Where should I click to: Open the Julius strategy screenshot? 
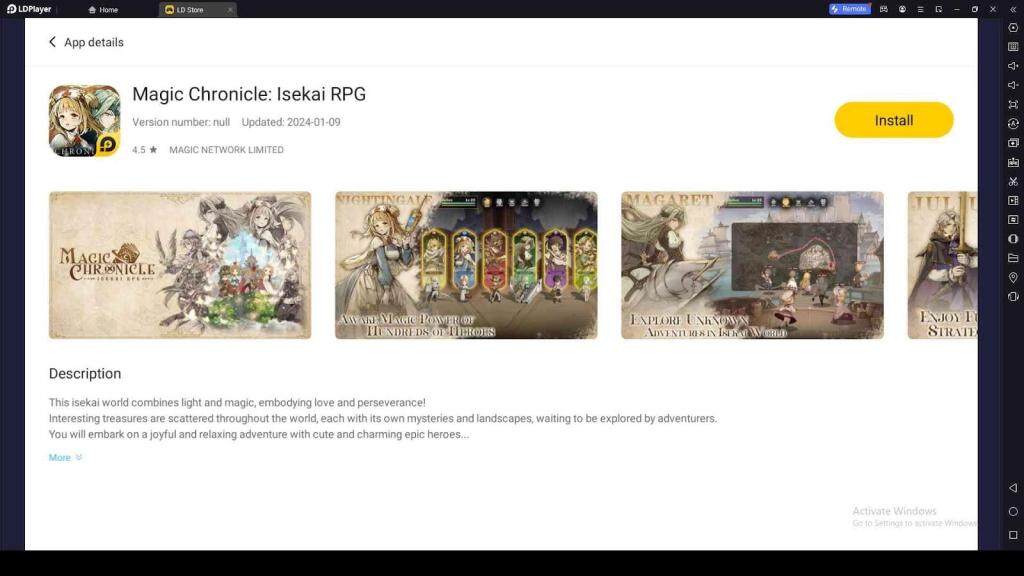tap(942, 265)
